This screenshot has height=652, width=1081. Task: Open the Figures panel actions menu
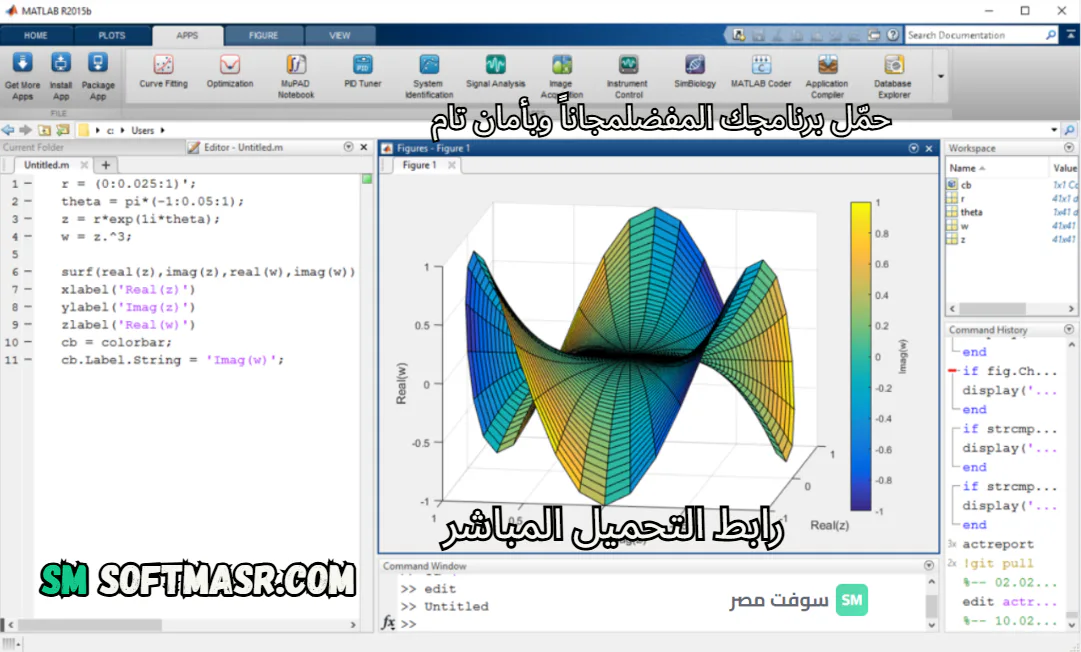pyautogui.click(x=913, y=148)
